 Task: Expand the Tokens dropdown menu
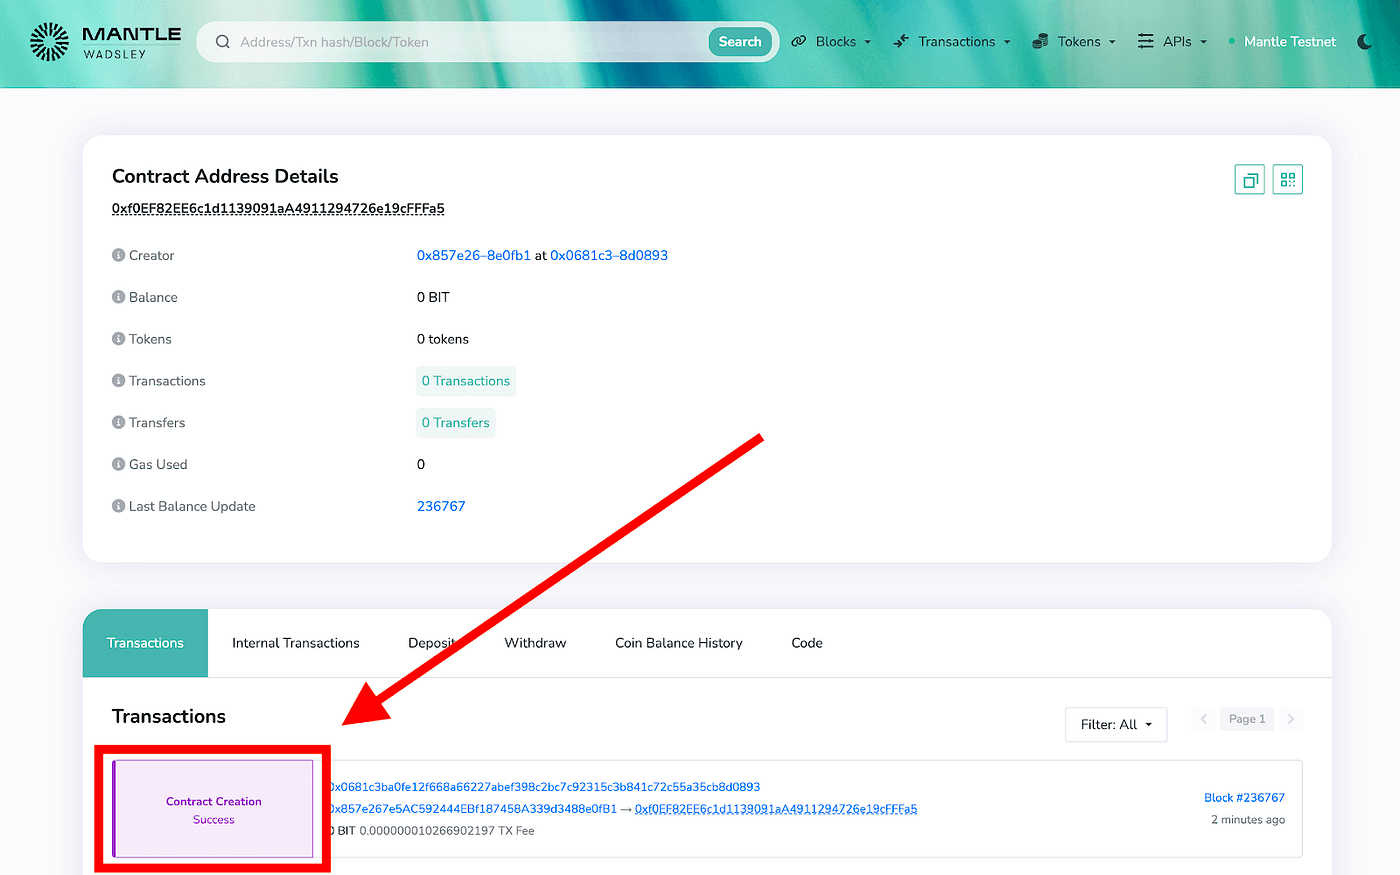1074,42
